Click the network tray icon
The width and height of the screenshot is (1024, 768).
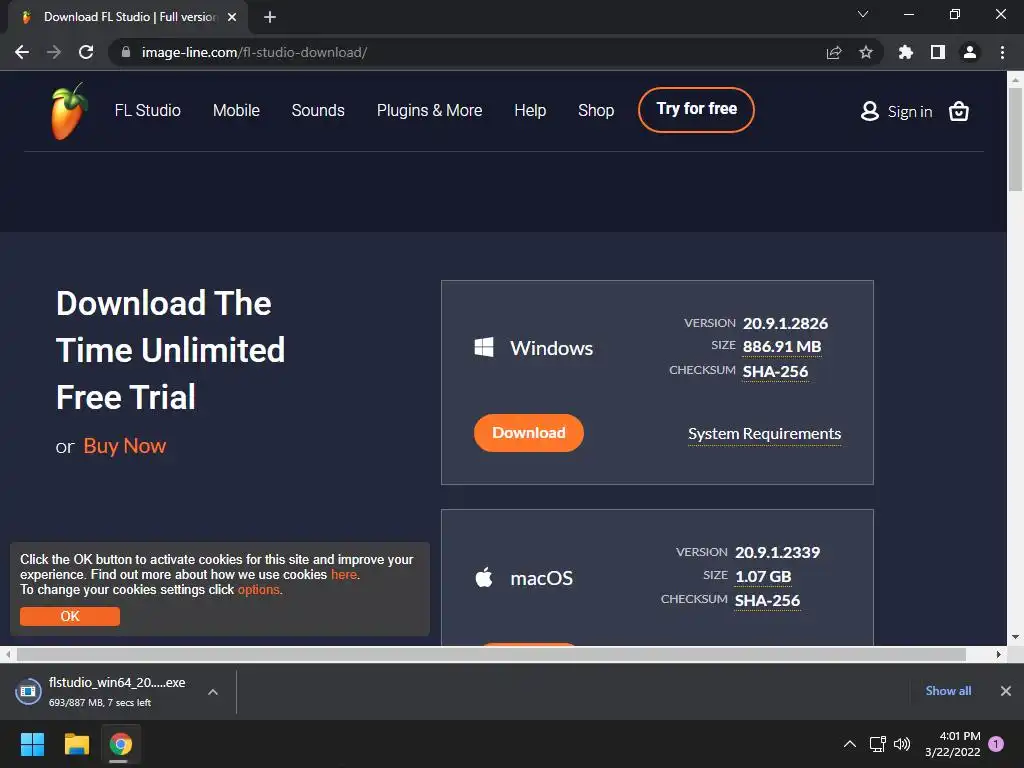click(878, 744)
